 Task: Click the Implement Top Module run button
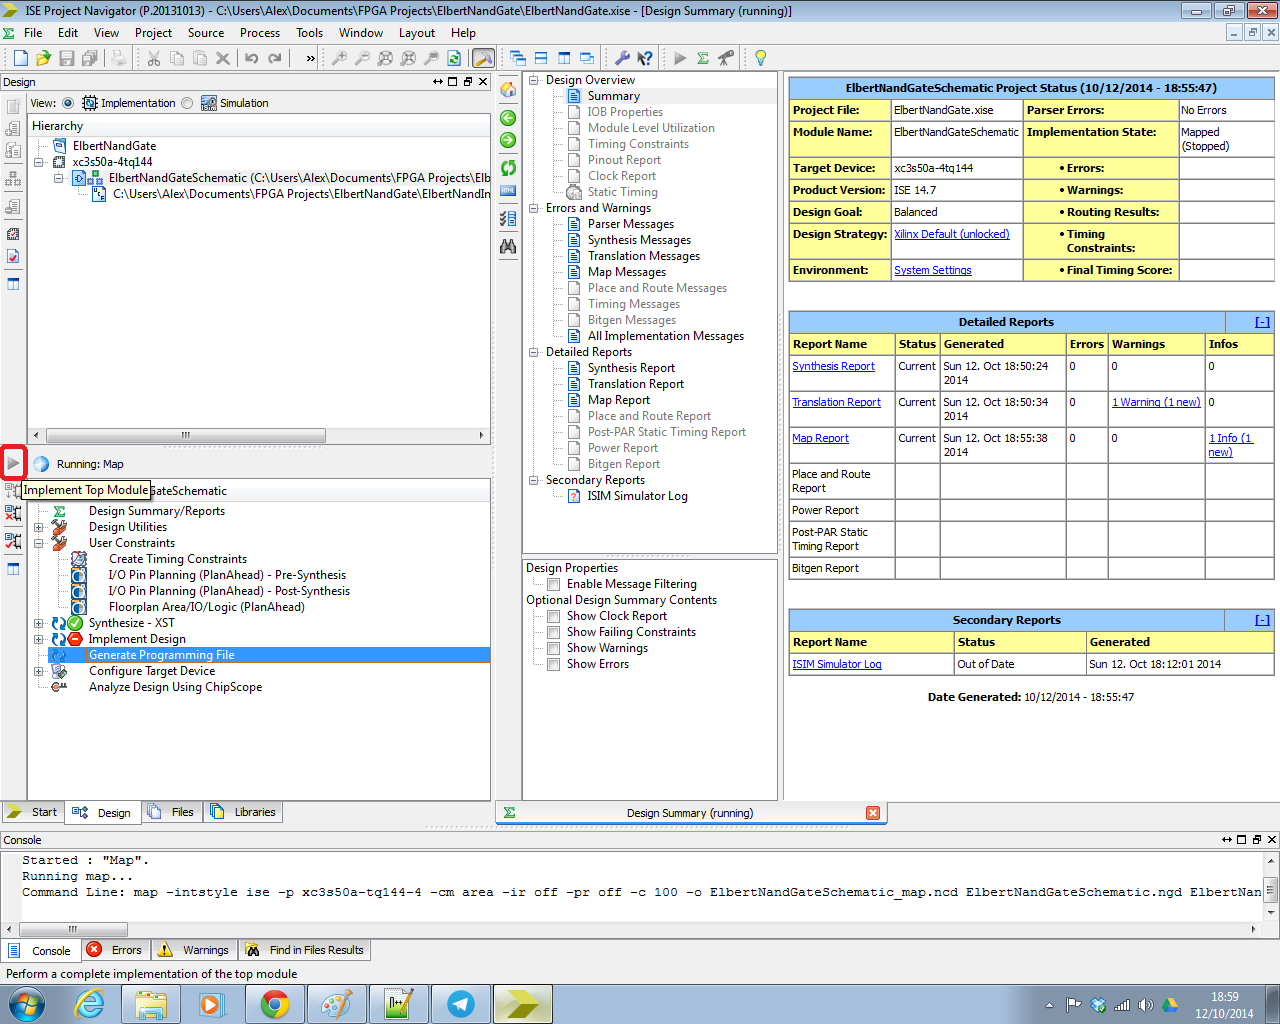pyautogui.click(x=13, y=463)
